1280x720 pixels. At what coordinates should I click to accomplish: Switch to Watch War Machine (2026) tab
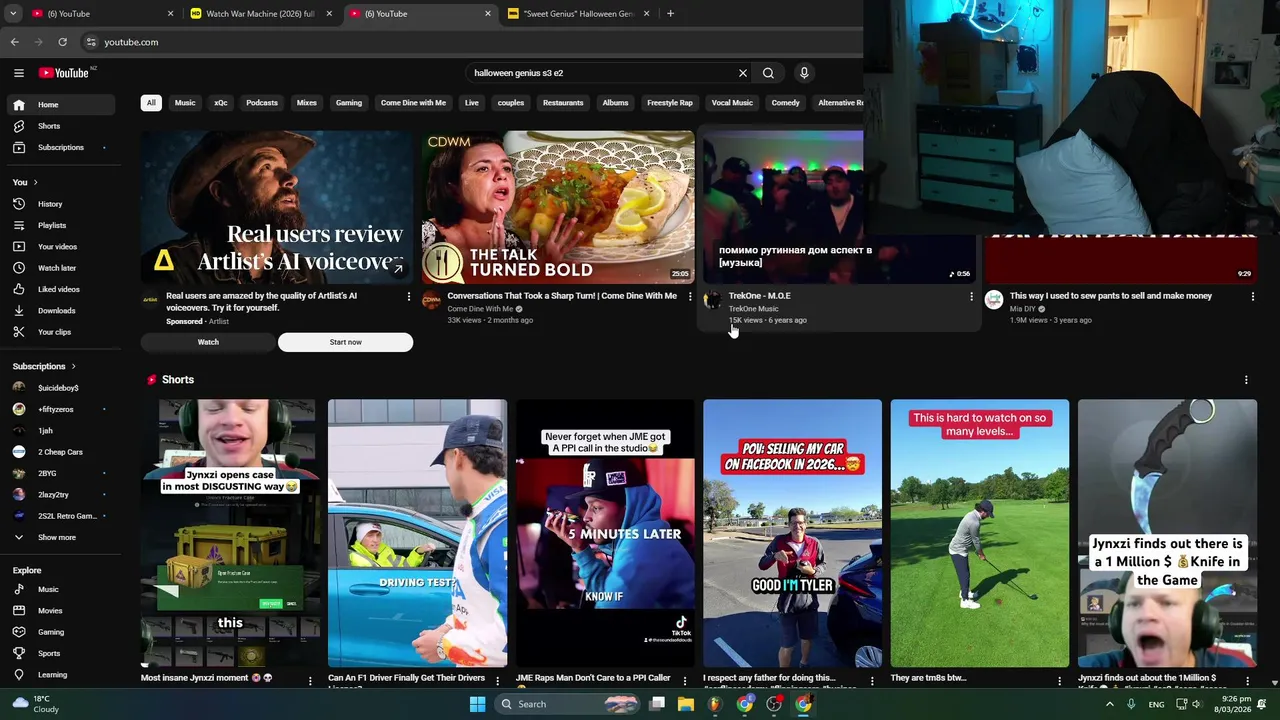coord(260,14)
